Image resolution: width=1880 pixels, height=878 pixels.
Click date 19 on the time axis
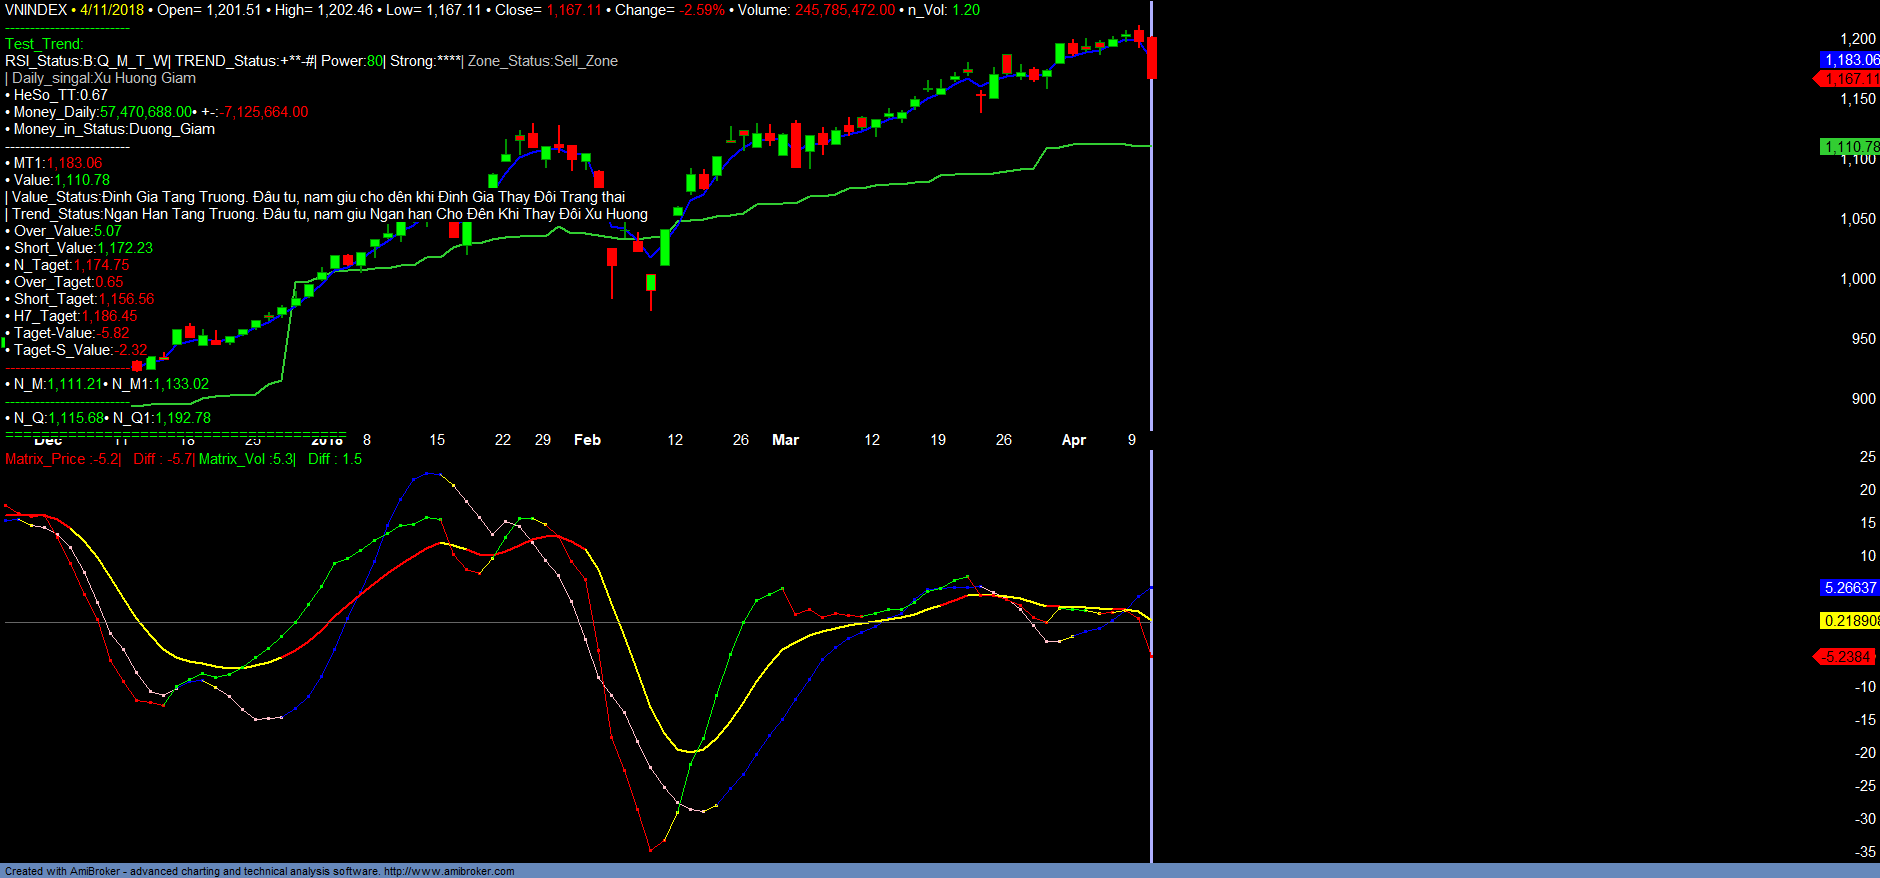click(x=938, y=440)
